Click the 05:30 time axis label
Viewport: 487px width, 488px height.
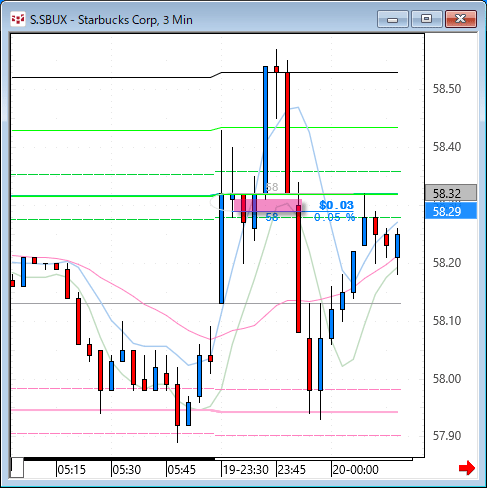click(127, 470)
